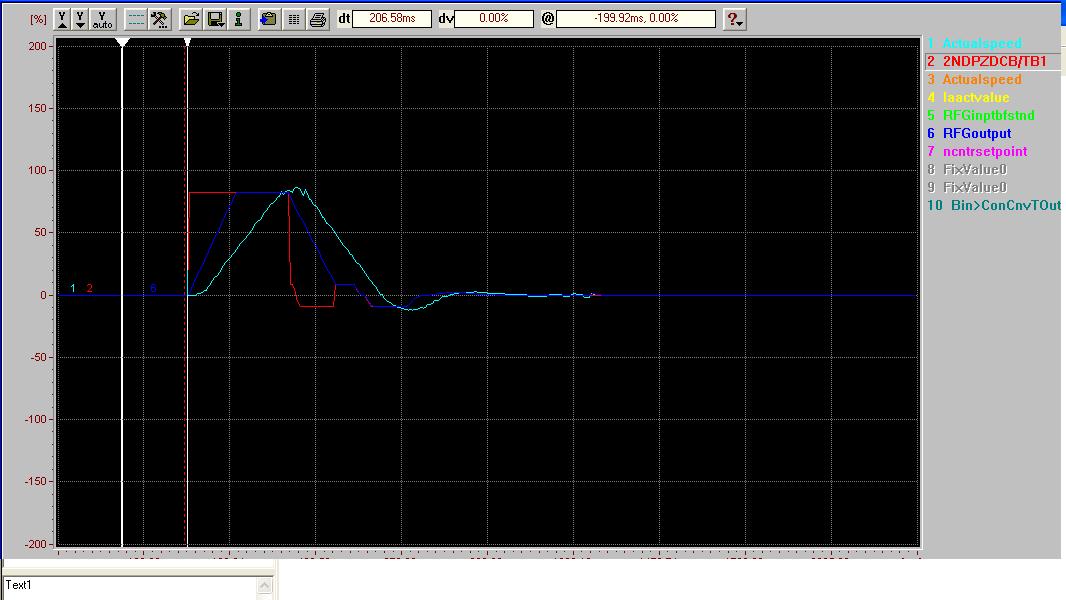Click the [%] axis unit label
Viewport: 1066px width, 600px height.
38,19
